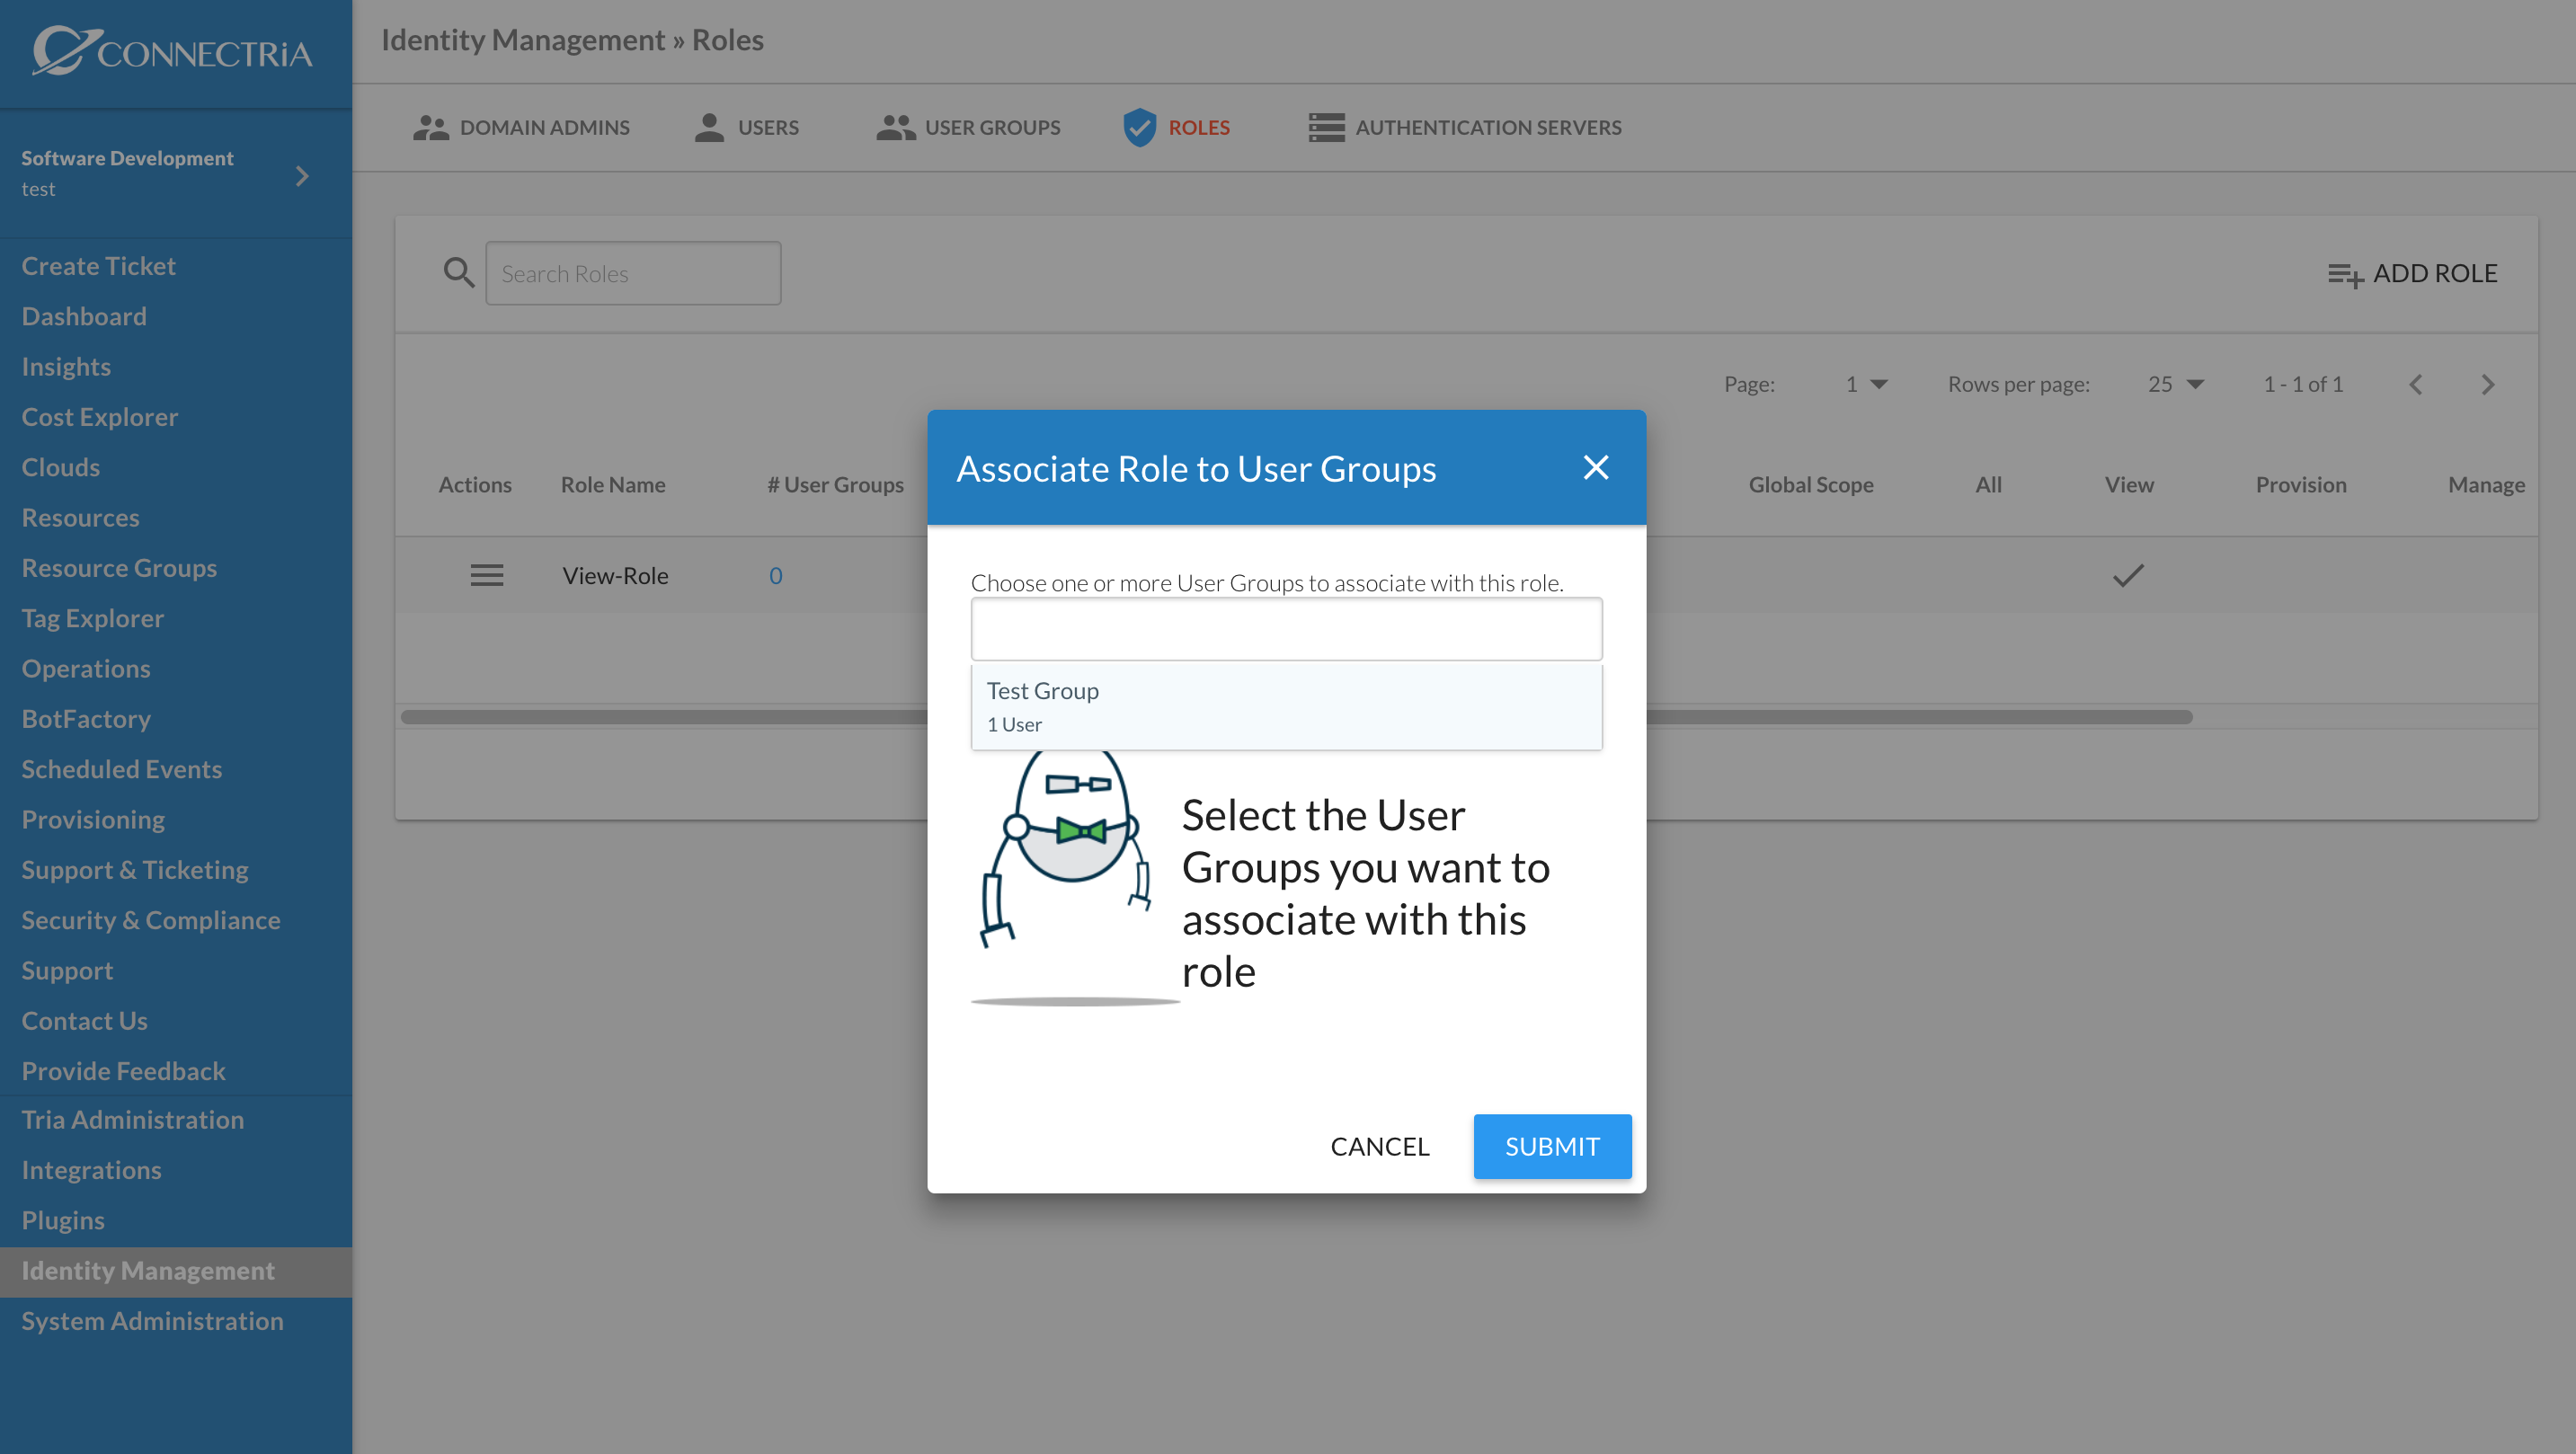Switch to User Groups tab

[968, 128]
